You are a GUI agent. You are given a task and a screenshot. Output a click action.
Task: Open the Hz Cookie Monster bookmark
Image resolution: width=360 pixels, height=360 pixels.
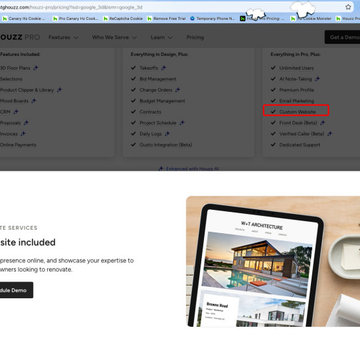pos(311,19)
